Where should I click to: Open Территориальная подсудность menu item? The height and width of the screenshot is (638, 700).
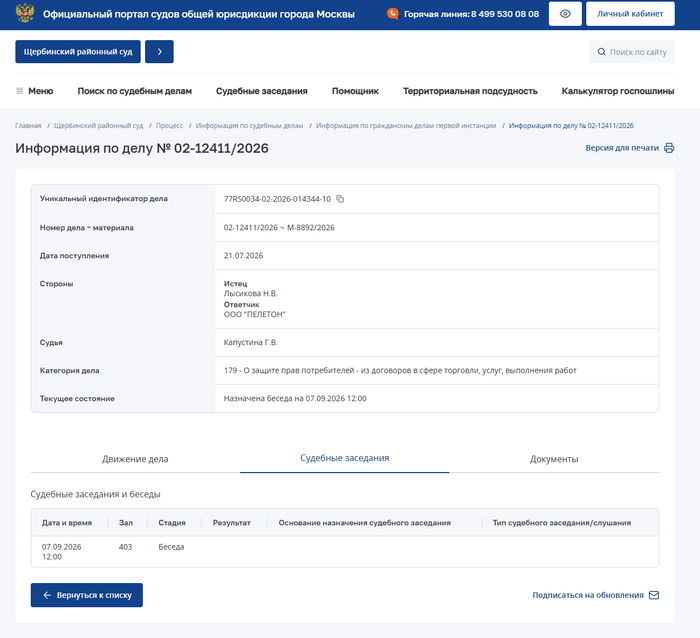pos(470,91)
